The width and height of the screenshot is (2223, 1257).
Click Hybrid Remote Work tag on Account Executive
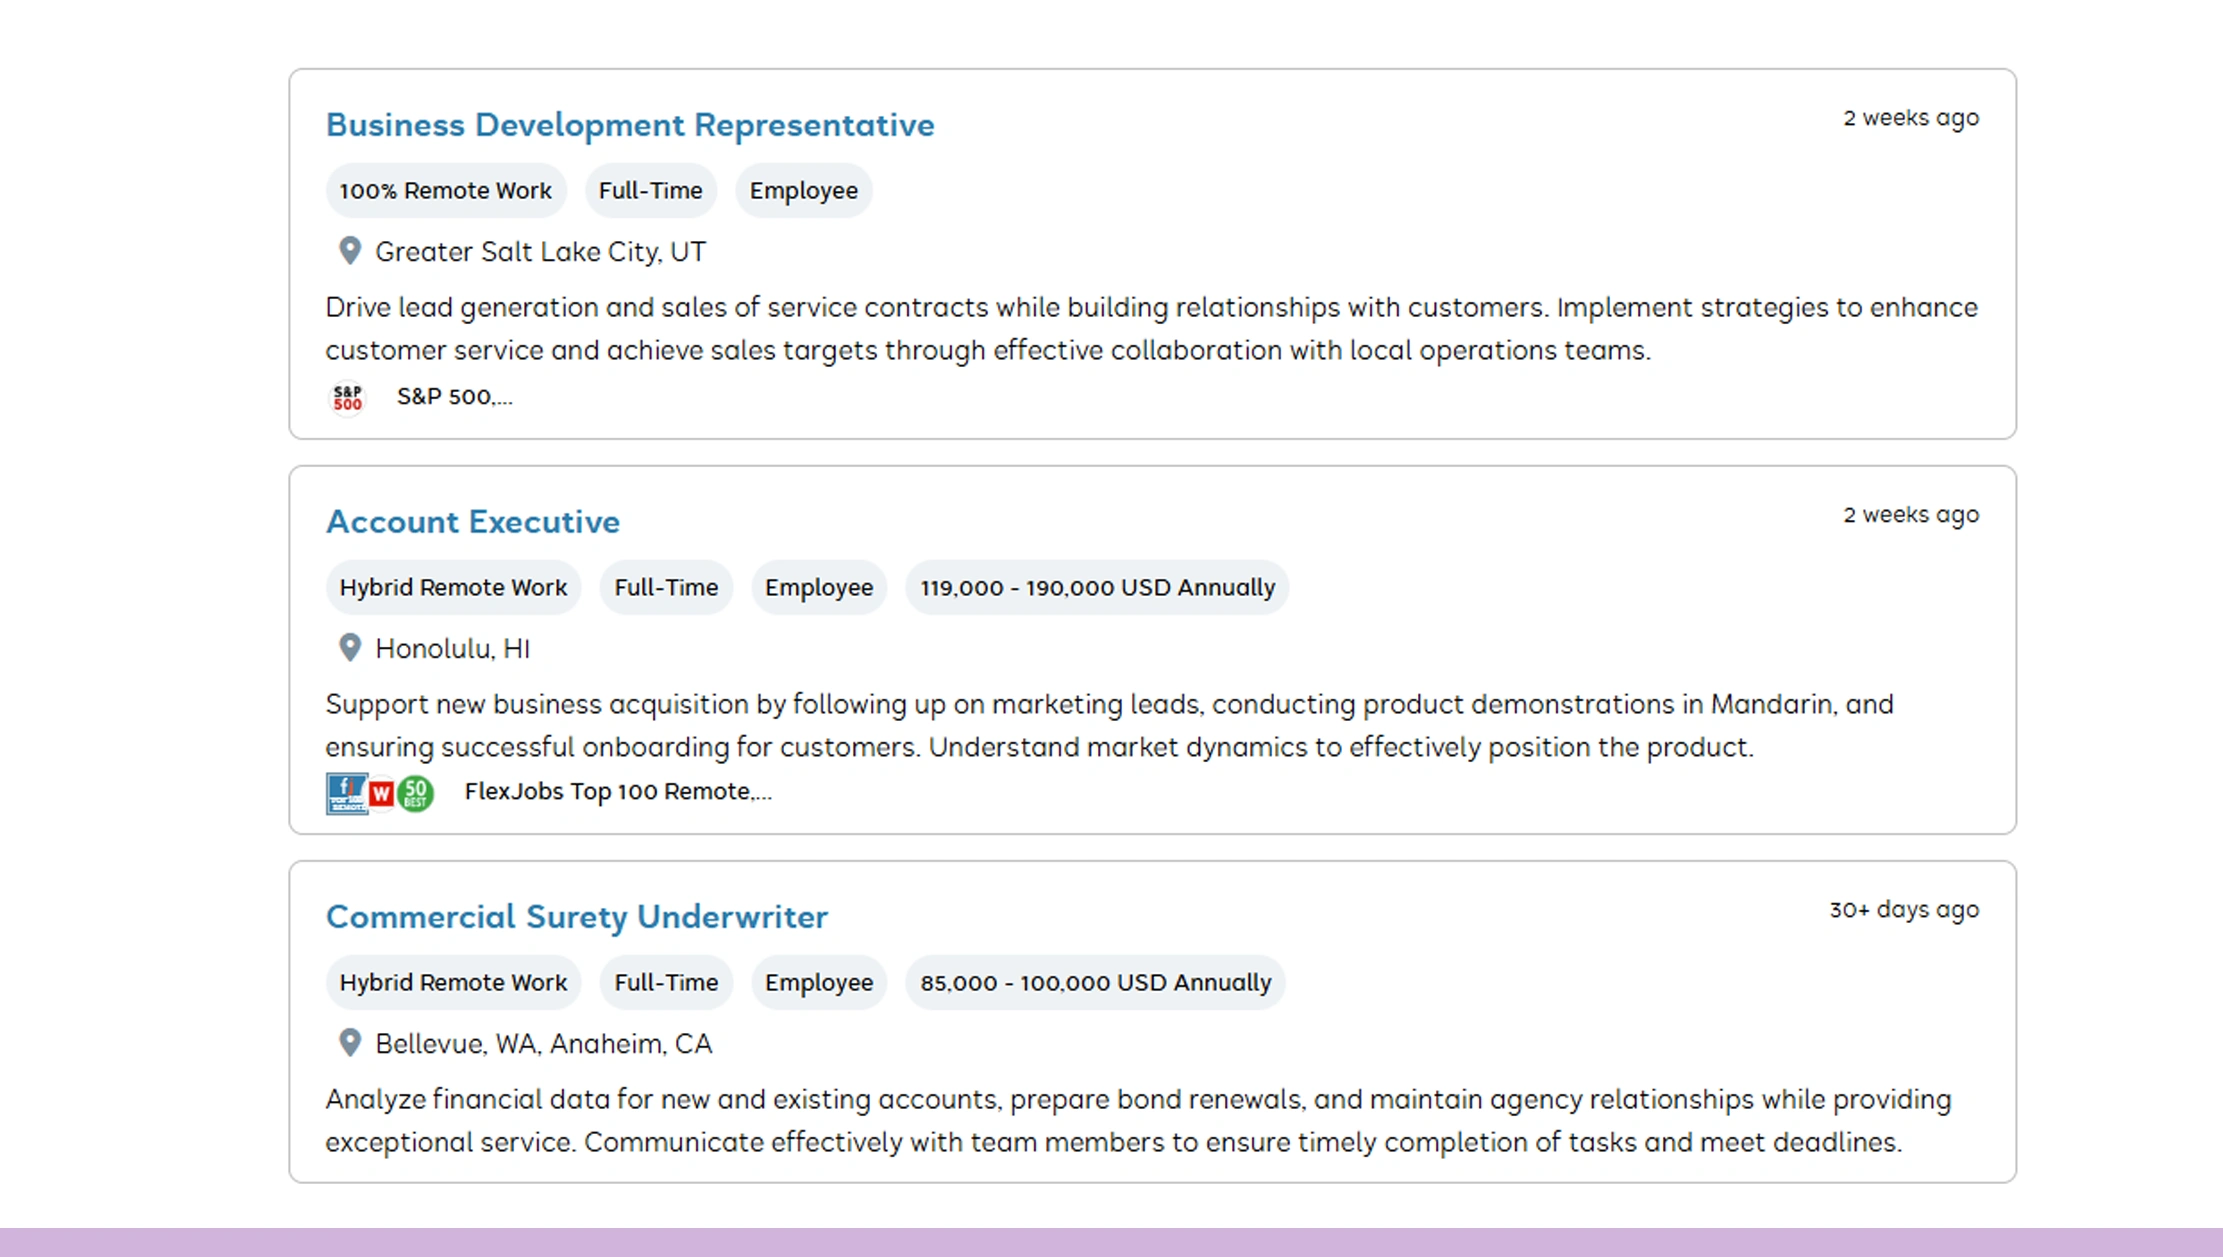[x=453, y=587]
